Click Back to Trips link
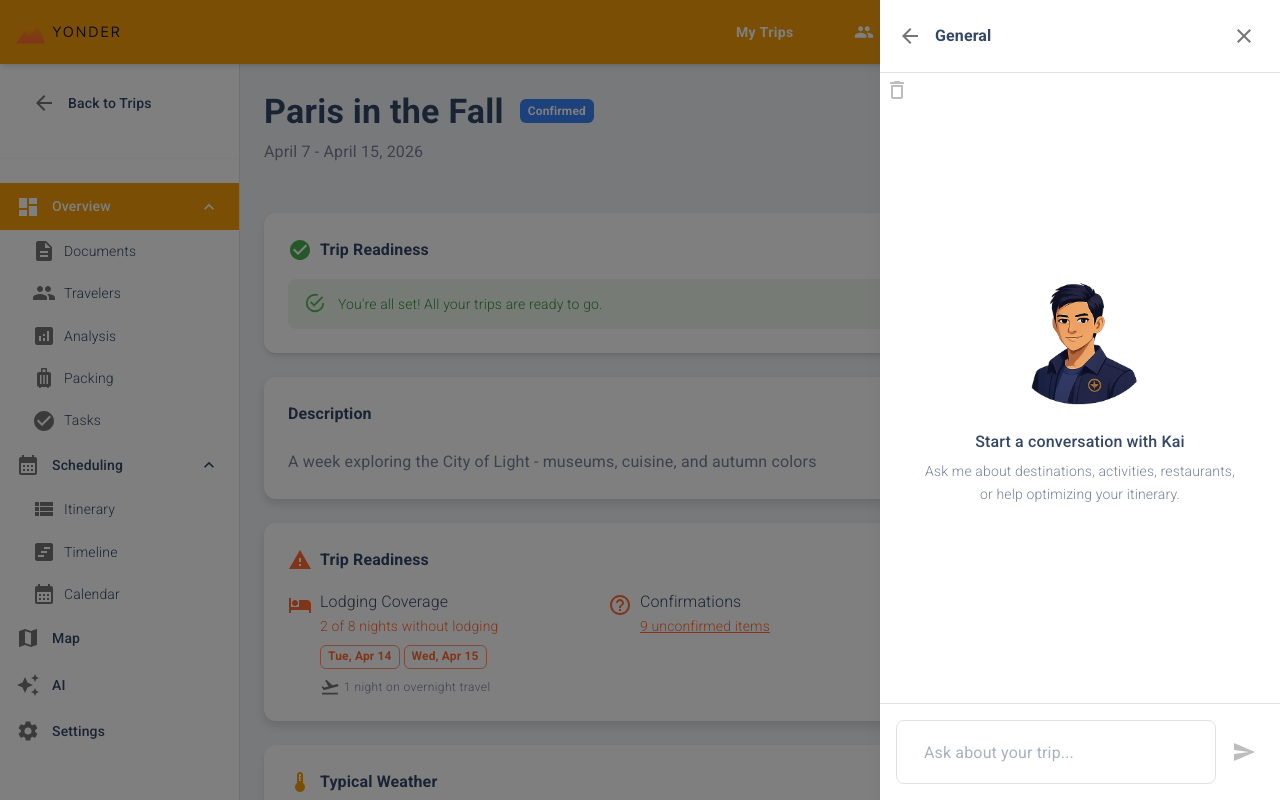 coord(109,103)
